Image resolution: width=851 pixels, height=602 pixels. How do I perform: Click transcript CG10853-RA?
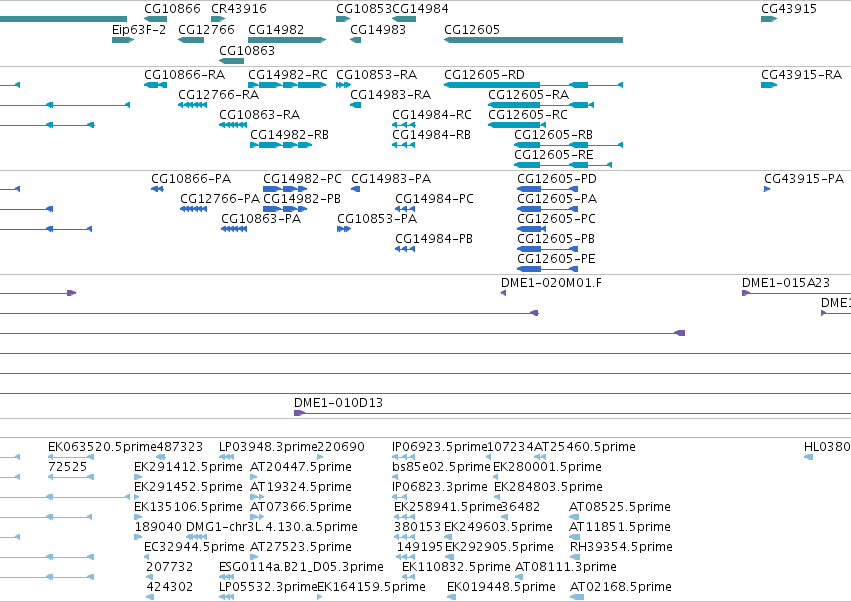pos(377,74)
